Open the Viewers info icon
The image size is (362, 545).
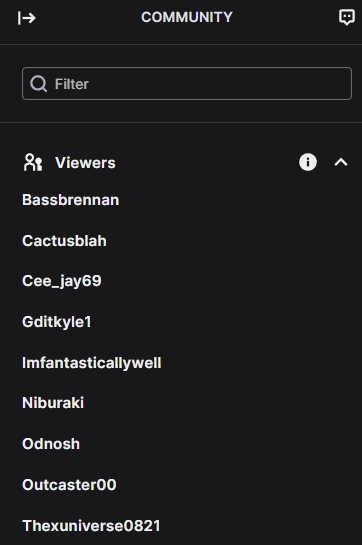(x=308, y=162)
